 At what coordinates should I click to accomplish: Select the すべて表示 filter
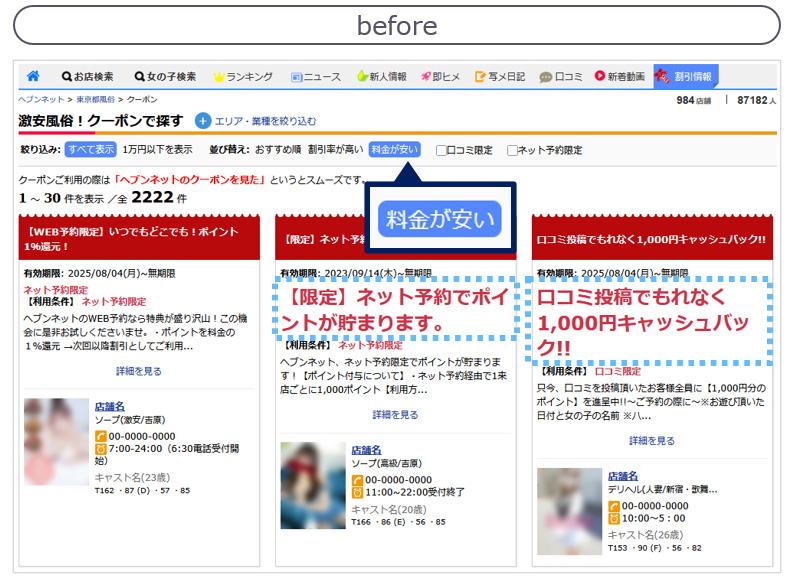coord(91,149)
